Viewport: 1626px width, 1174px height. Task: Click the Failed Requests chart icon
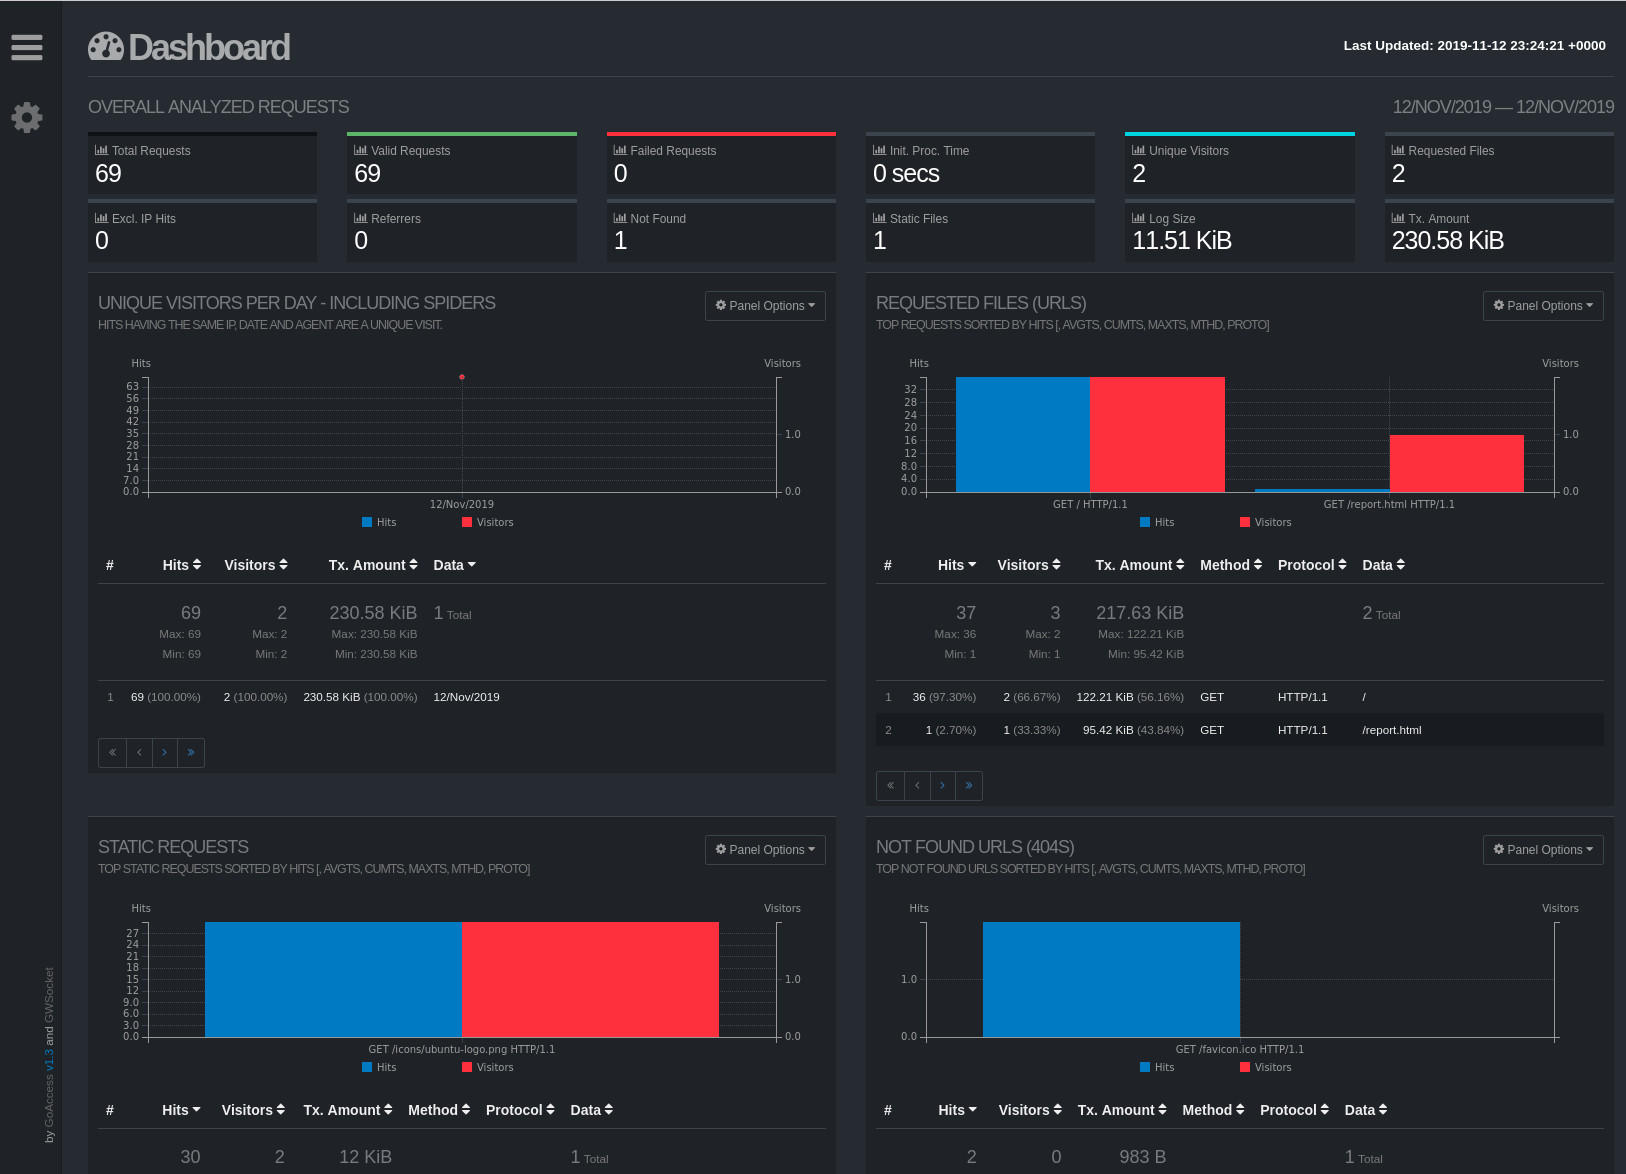(620, 150)
